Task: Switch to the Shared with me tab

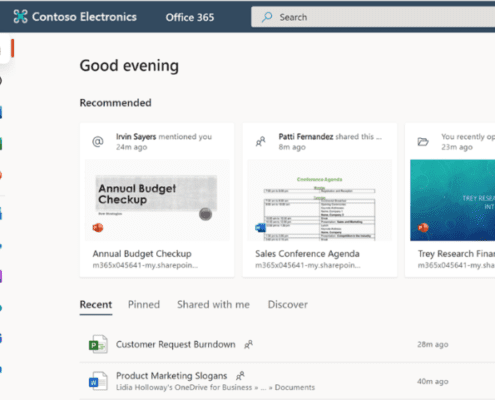Action: [213, 305]
